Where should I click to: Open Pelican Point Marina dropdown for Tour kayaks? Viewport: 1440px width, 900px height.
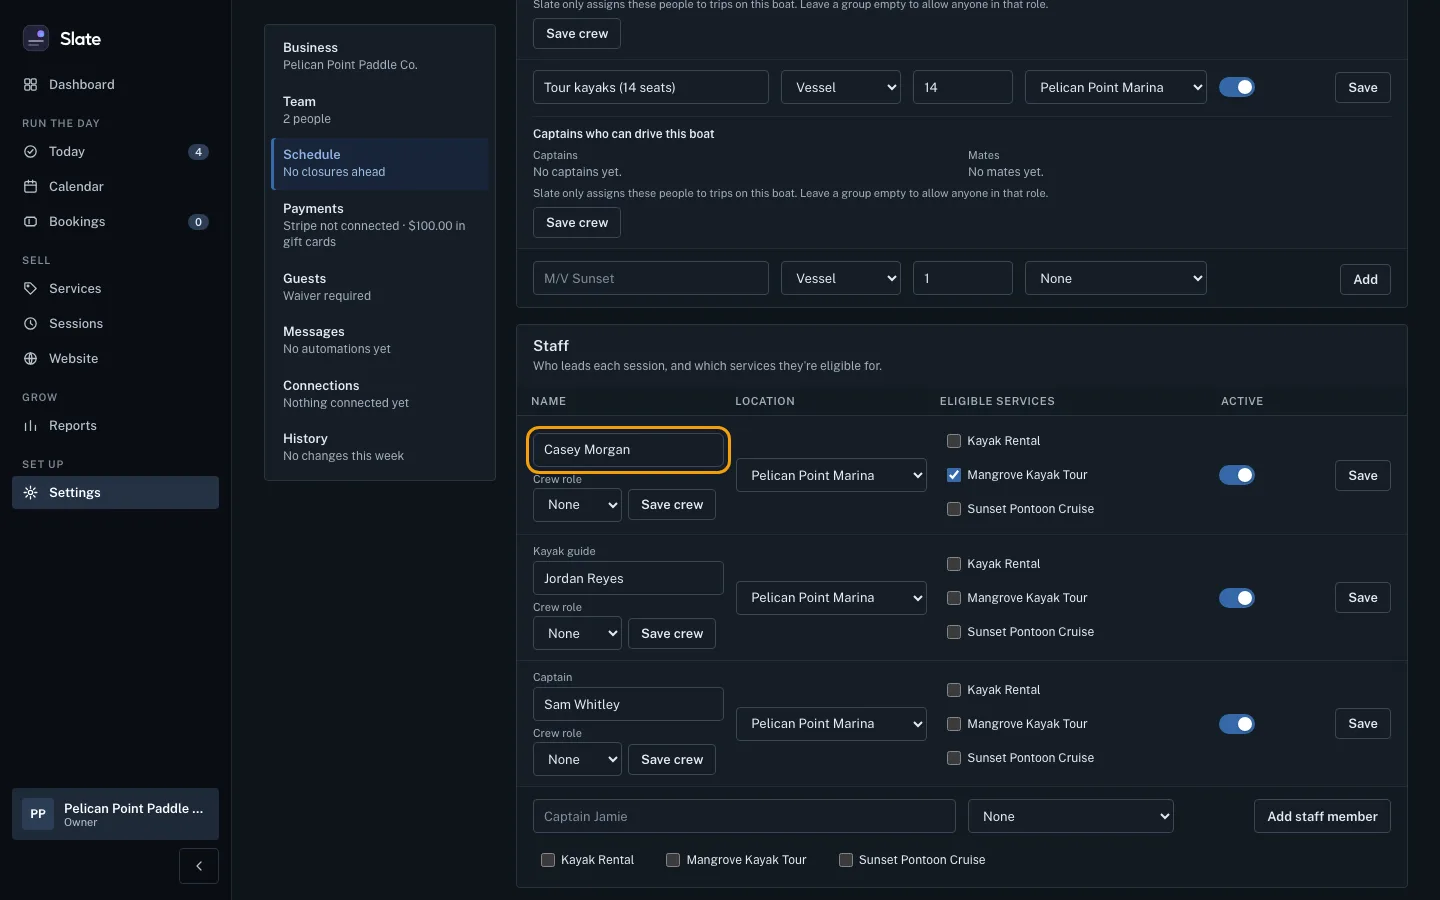tap(1116, 87)
